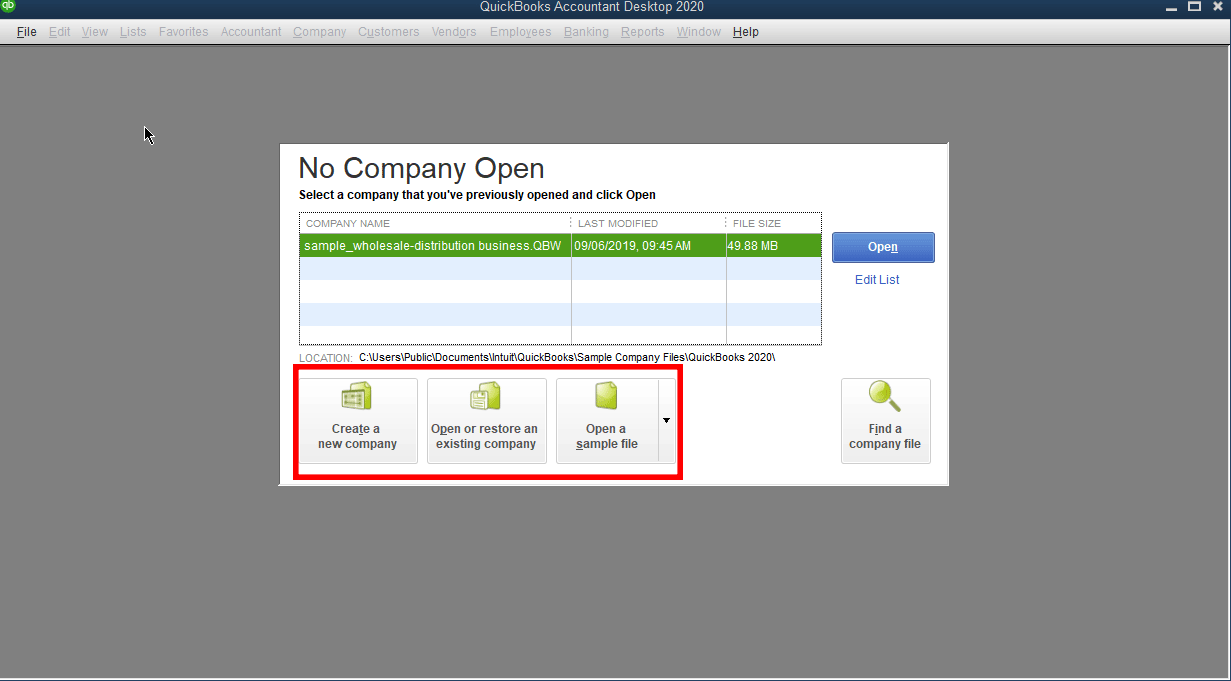Screen dimensions: 1231x681
Task: Click the Open a sample file icon
Action: [x=607, y=397]
